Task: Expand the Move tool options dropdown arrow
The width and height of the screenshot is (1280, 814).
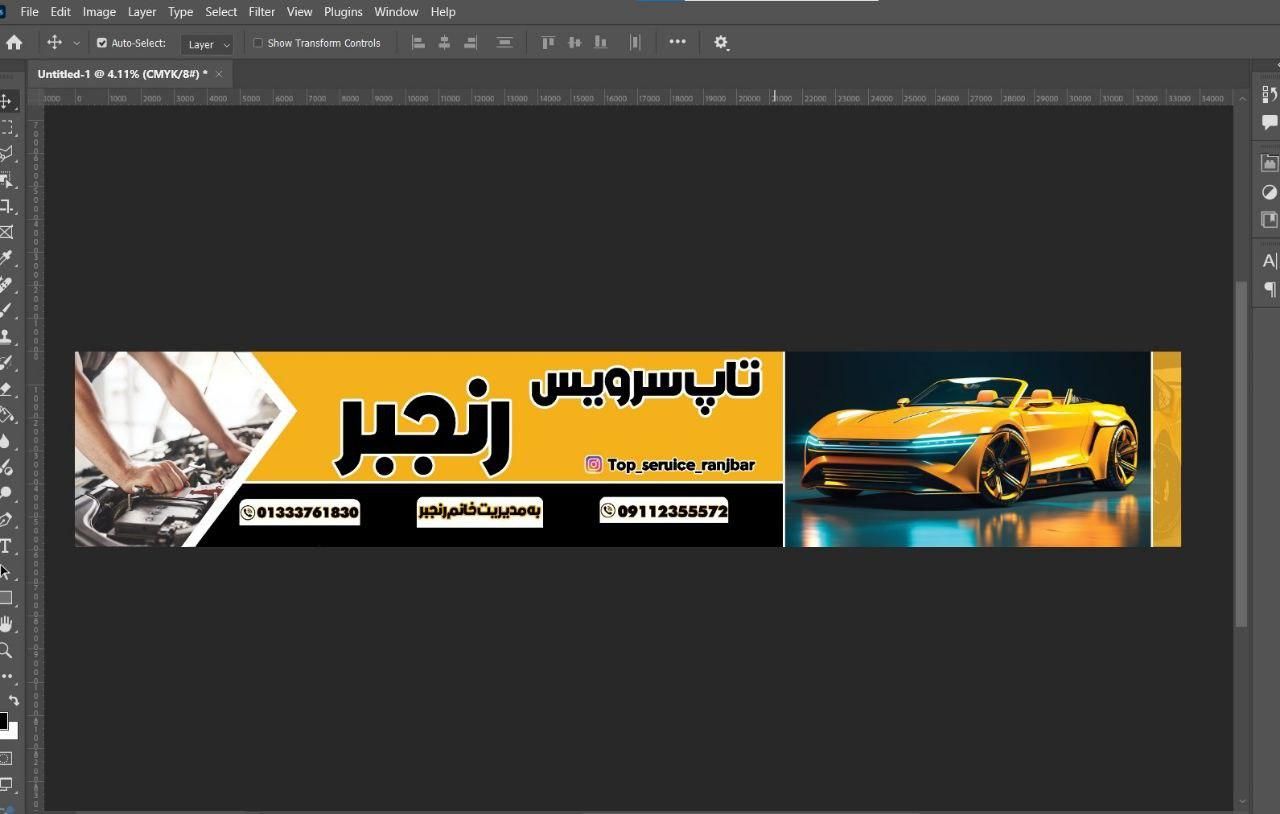Action: pyautogui.click(x=76, y=43)
